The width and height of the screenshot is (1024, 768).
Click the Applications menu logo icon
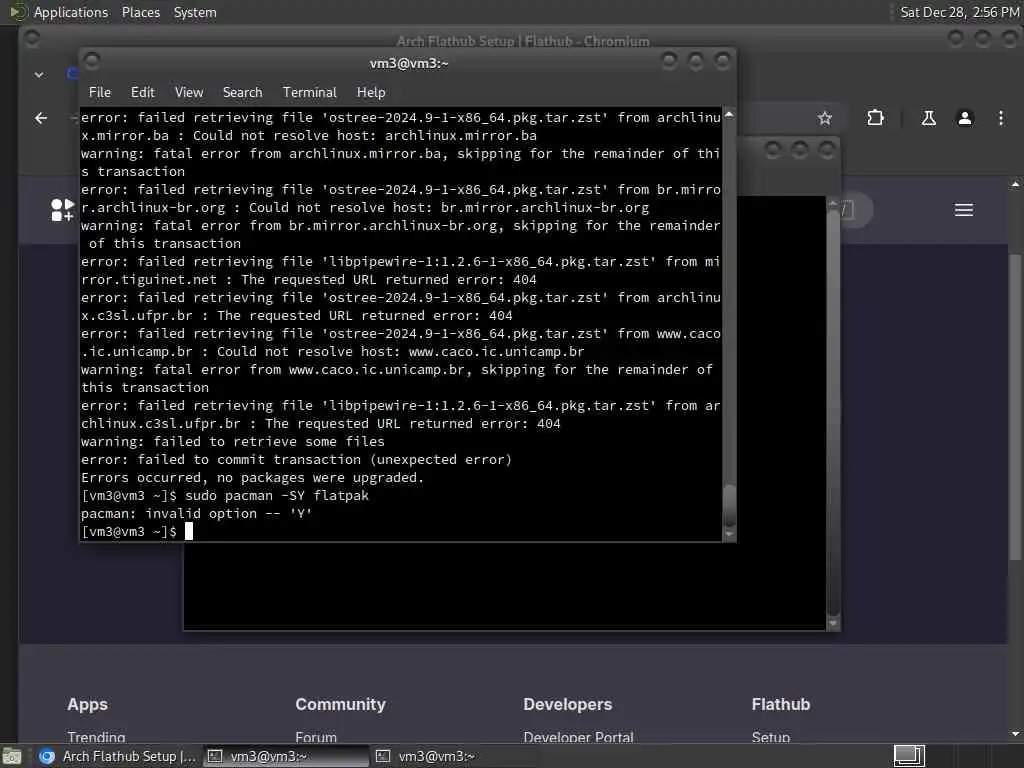pyautogui.click(x=18, y=12)
